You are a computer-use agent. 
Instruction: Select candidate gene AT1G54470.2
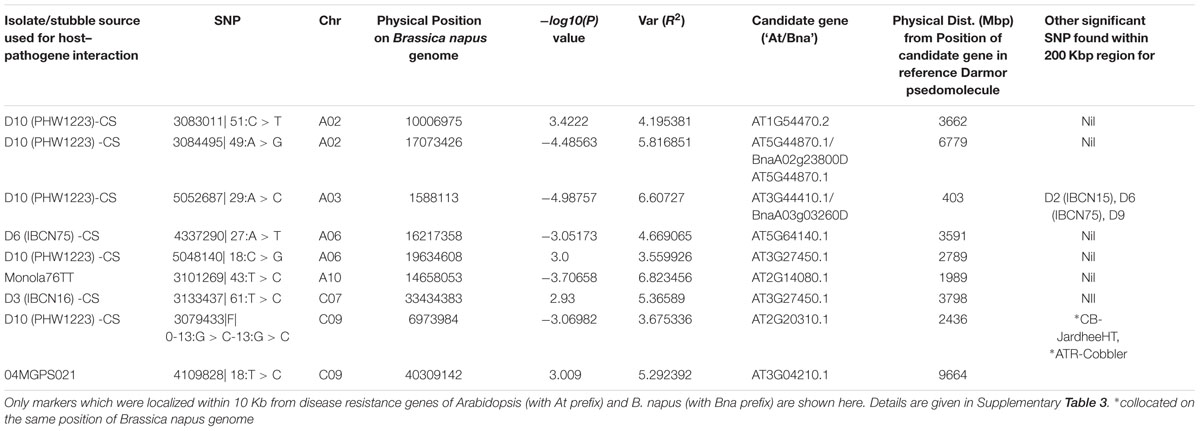[x=794, y=120]
